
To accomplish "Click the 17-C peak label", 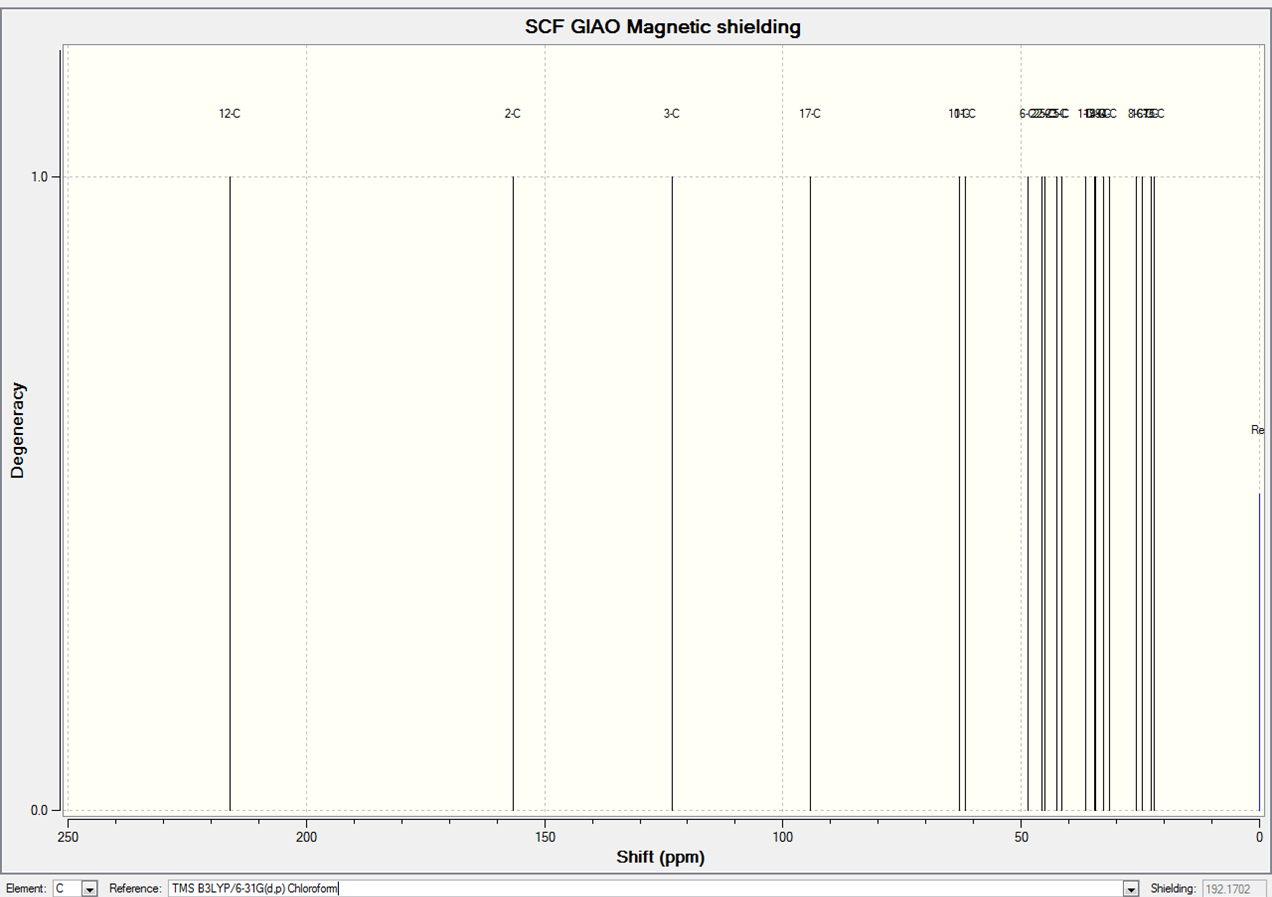I will (810, 114).
